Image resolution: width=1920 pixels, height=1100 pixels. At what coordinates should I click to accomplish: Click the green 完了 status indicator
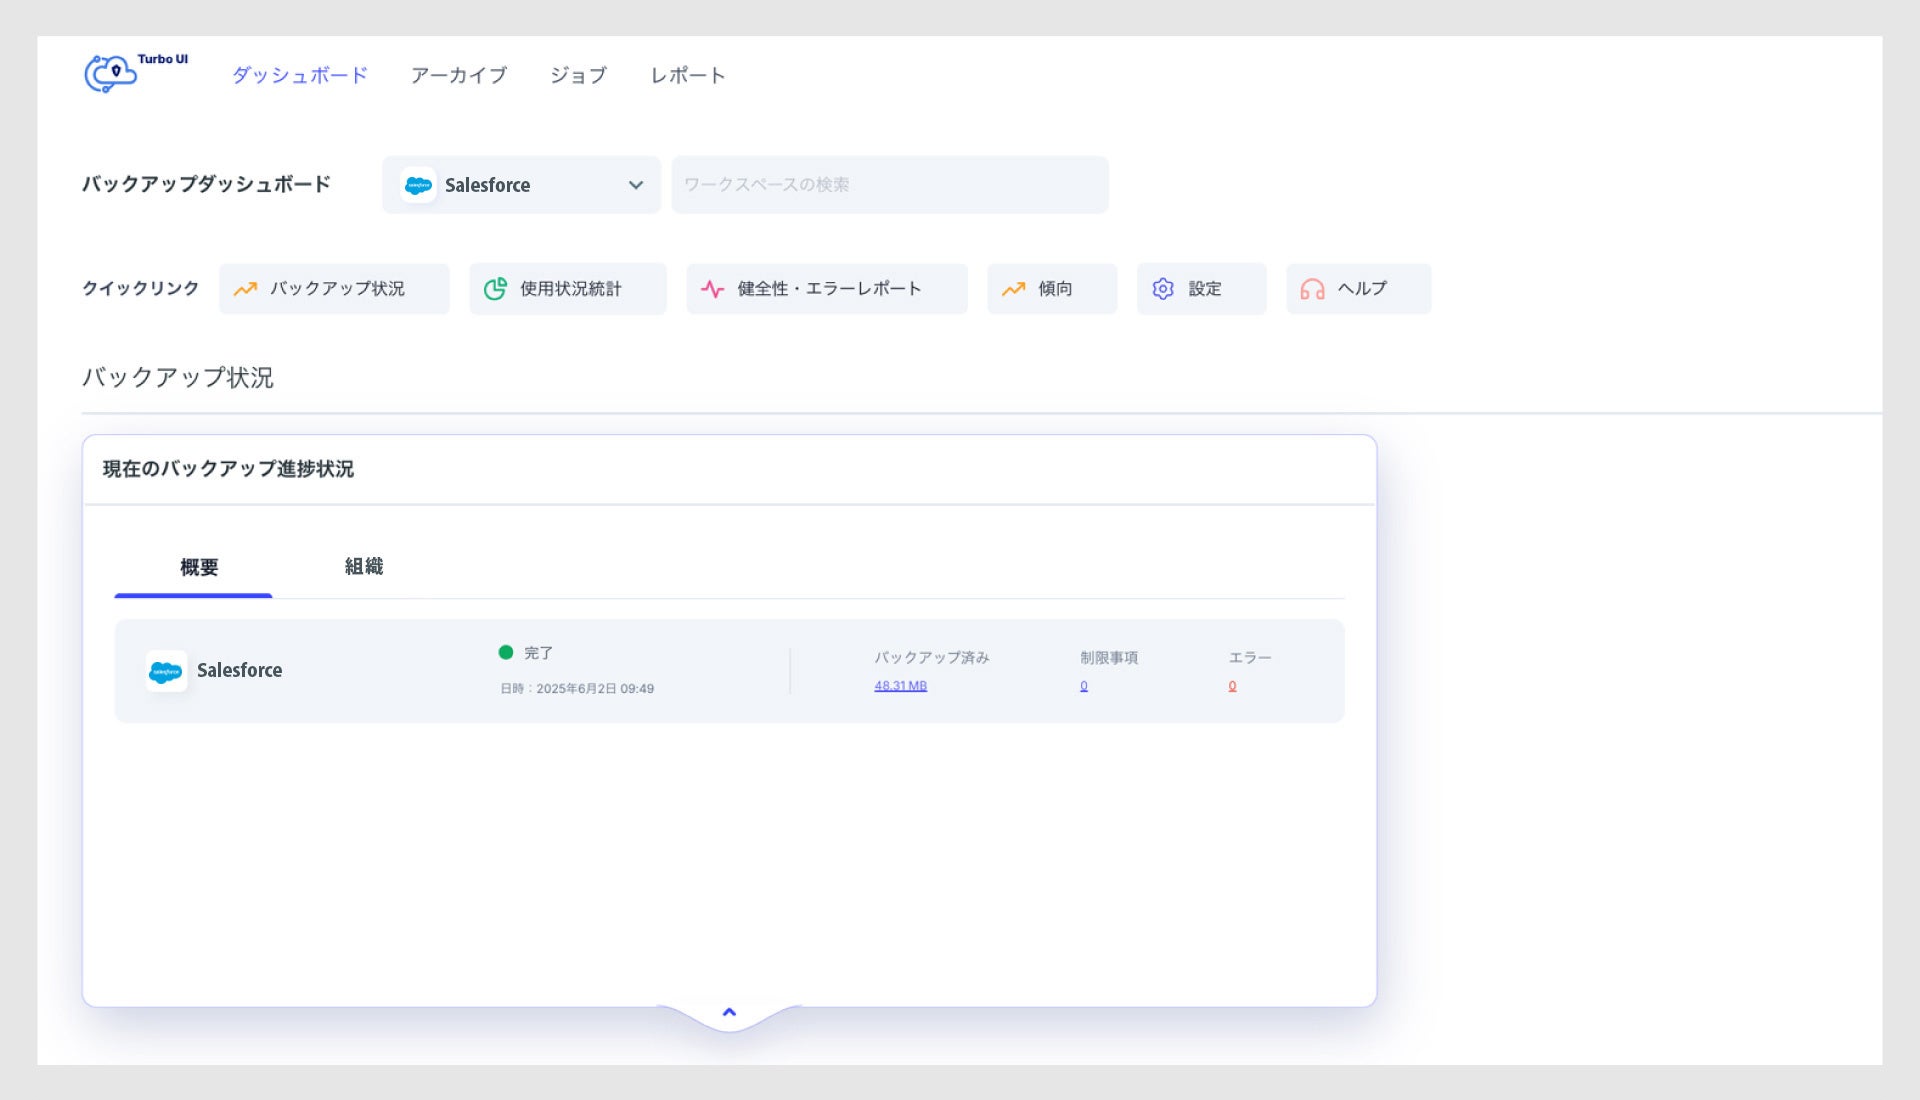pos(506,653)
